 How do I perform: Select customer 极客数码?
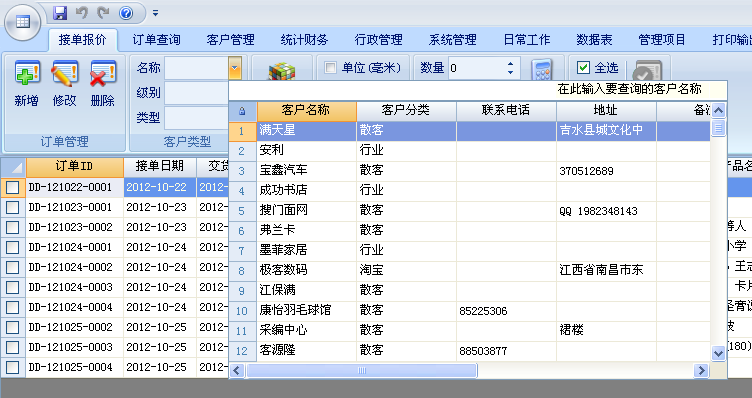point(483,270)
